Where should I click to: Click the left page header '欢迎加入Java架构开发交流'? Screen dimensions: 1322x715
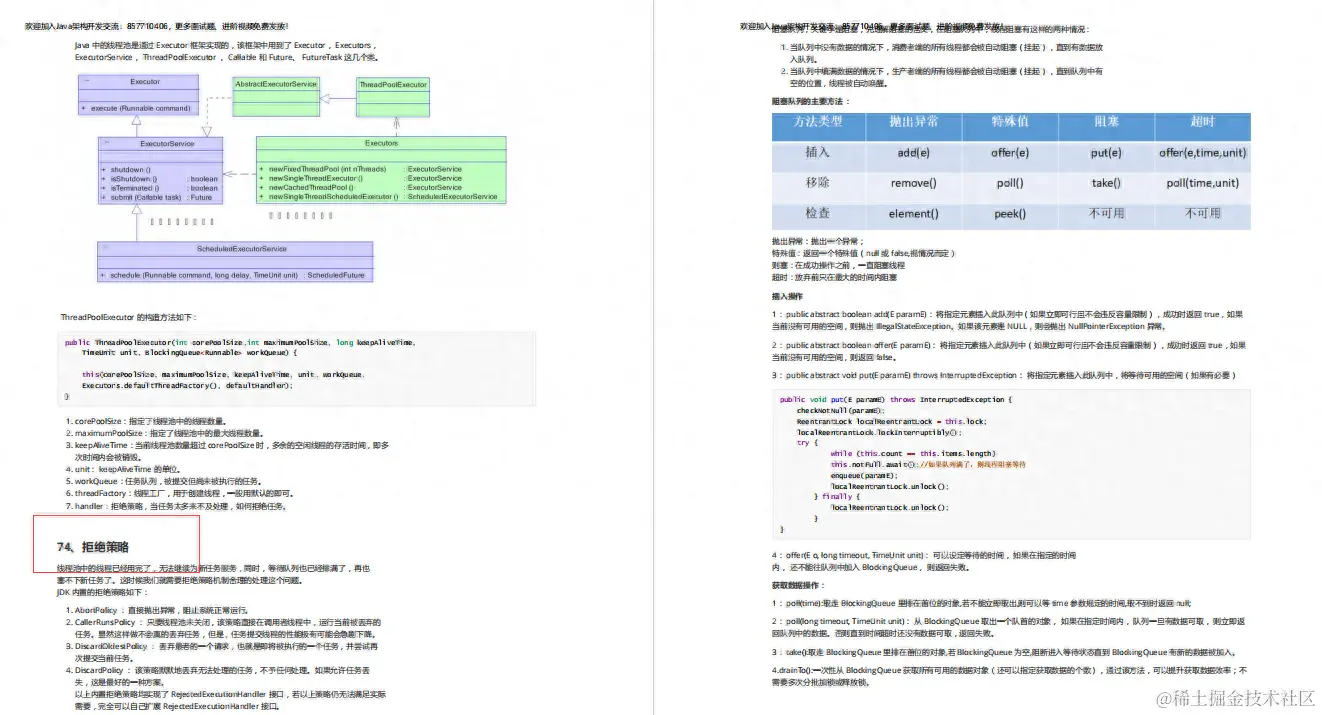(157, 25)
